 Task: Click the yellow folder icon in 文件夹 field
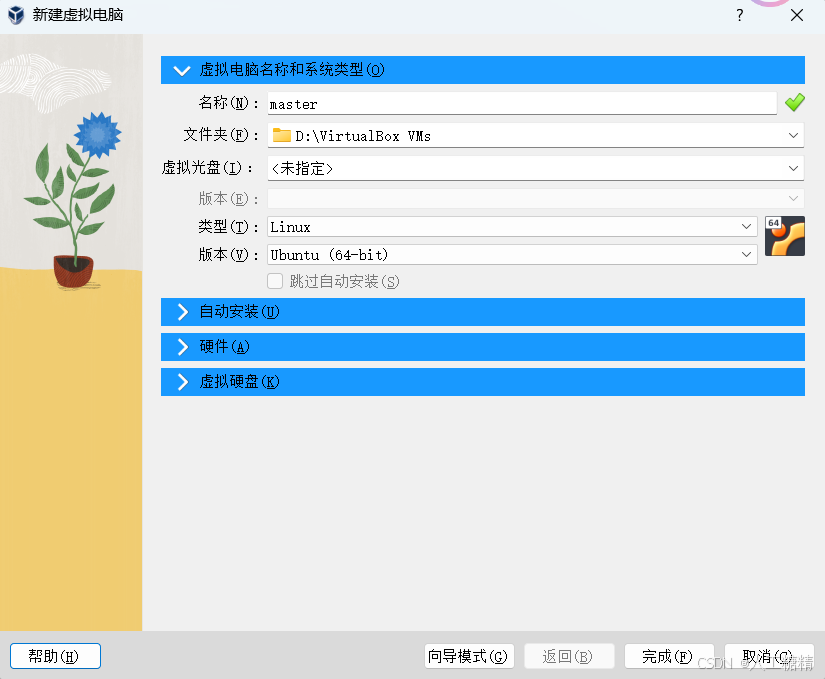pyautogui.click(x=281, y=136)
